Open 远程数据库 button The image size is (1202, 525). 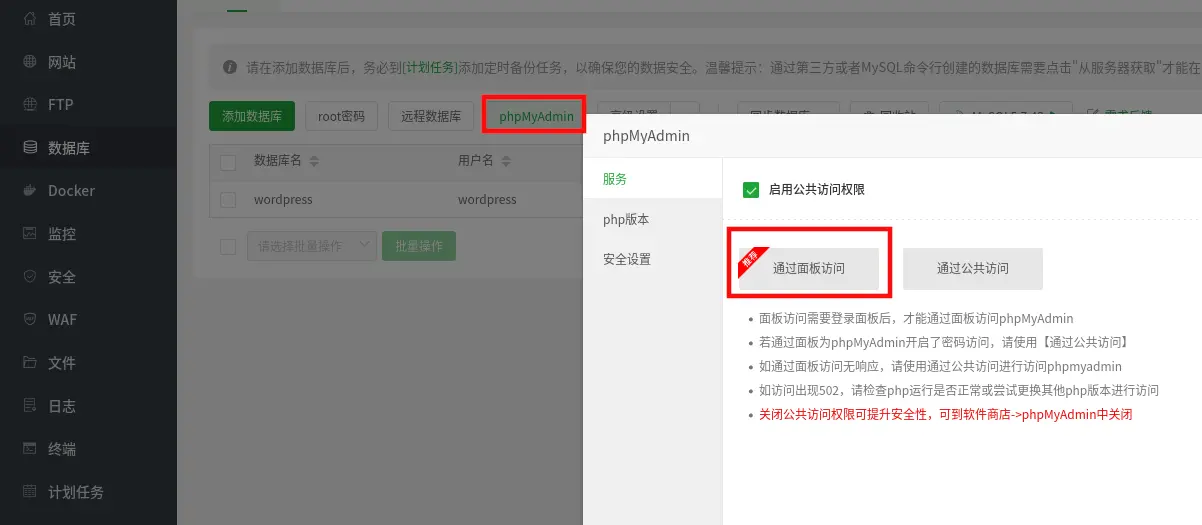click(x=431, y=116)
